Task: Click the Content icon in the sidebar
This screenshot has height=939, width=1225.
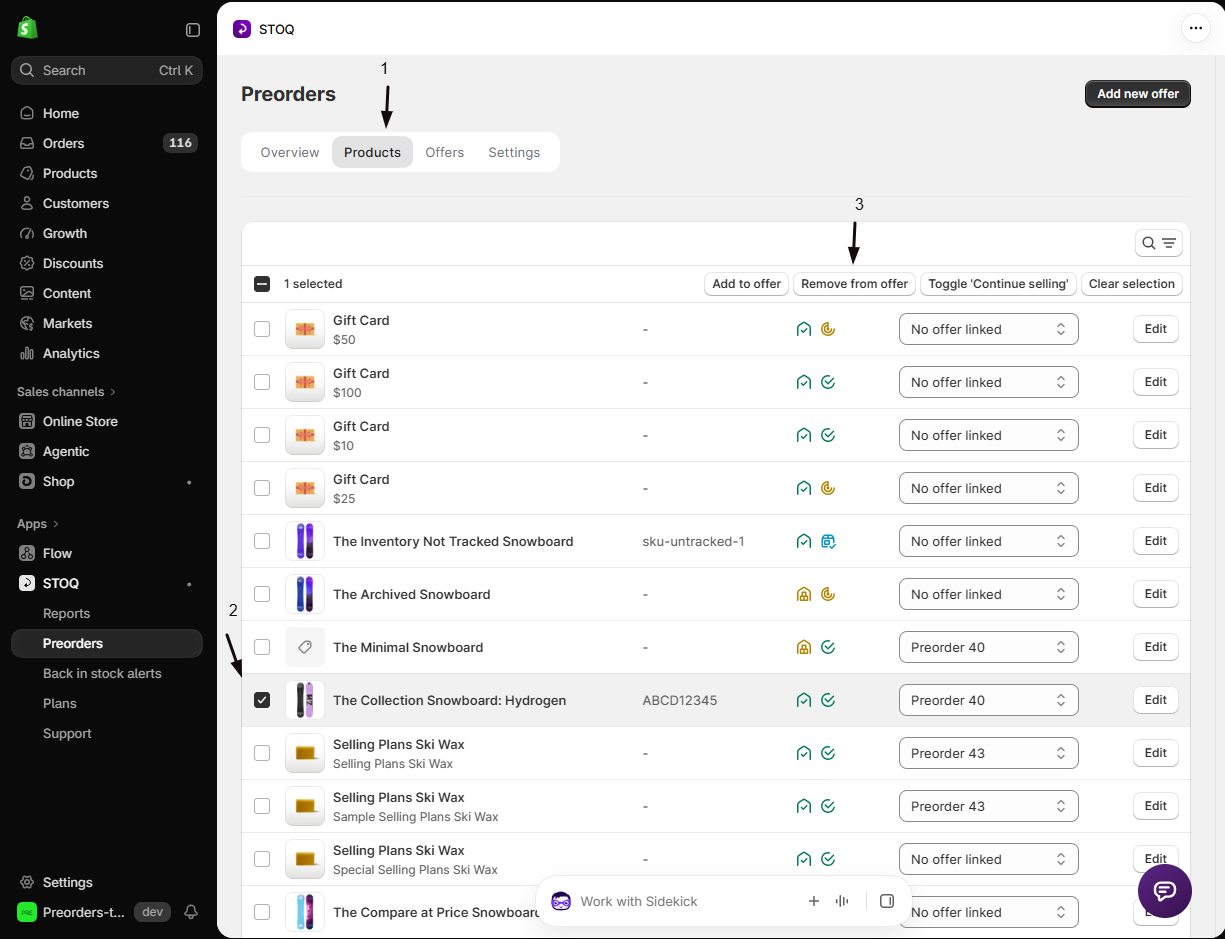Action: (x=27, y=293)
